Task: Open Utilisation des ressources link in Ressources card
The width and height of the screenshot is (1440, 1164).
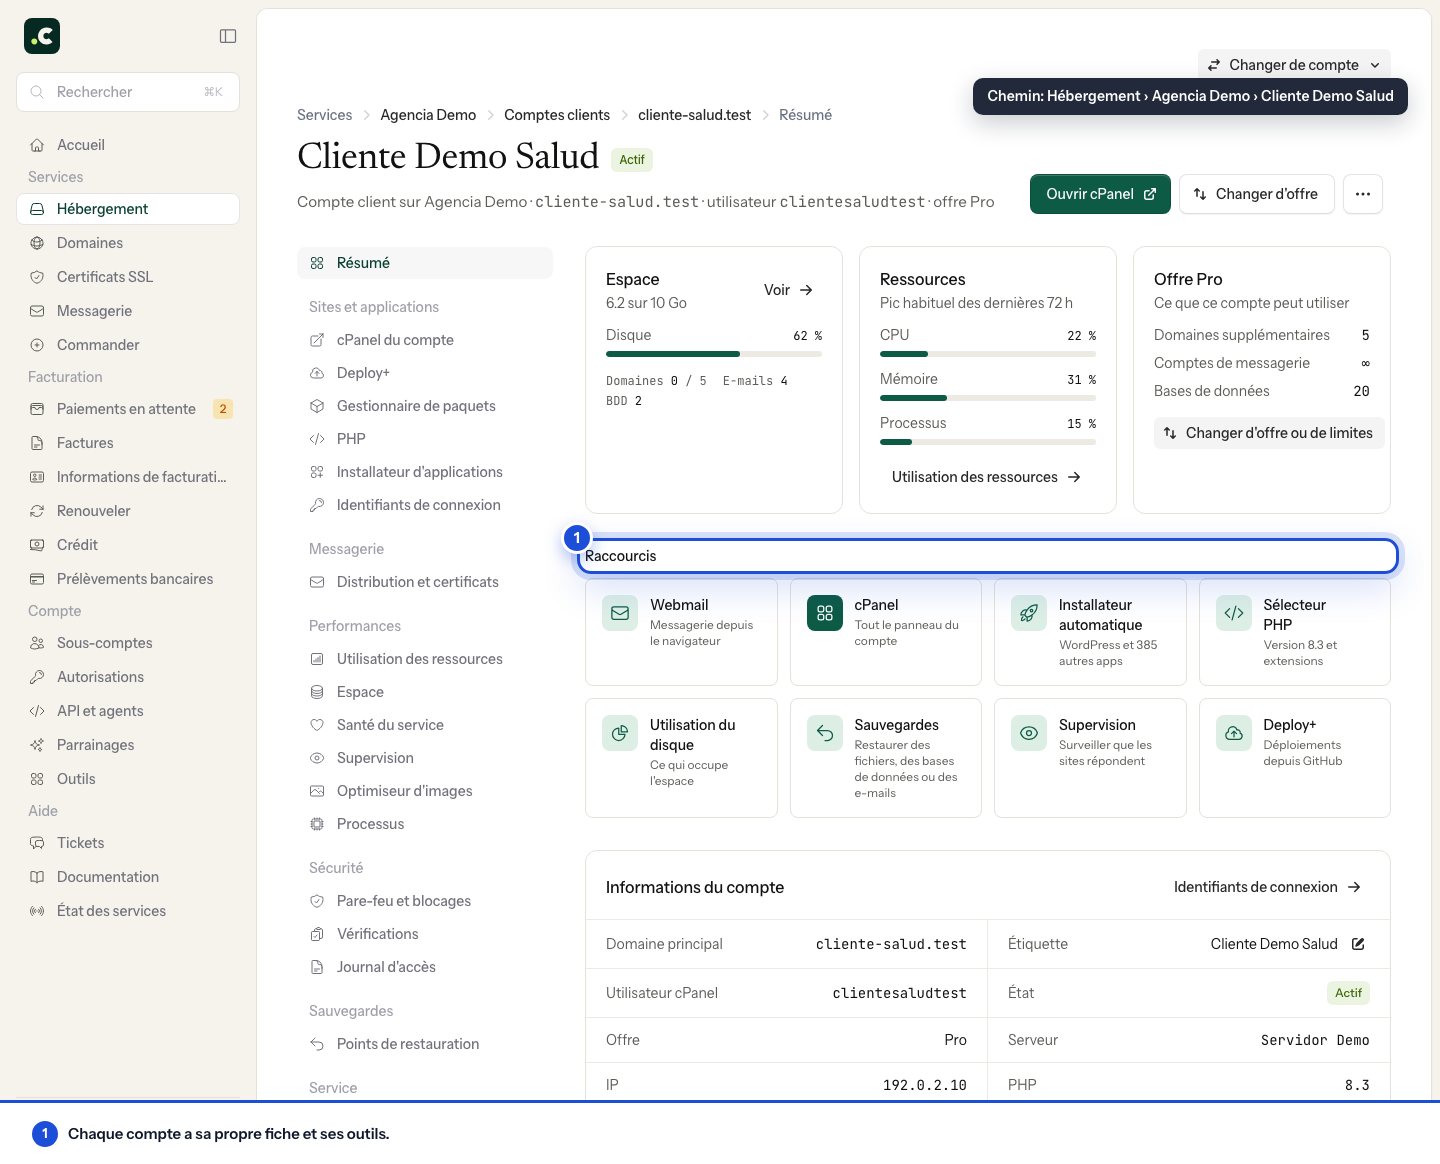Action: pyautogui.click(x=986, y=477)
